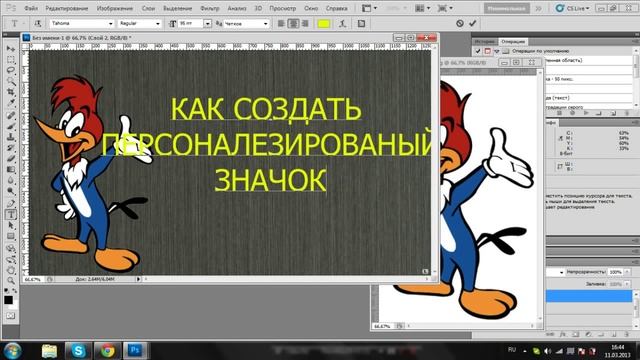Toggle dialog on/off for default actions

pos(487,51)
